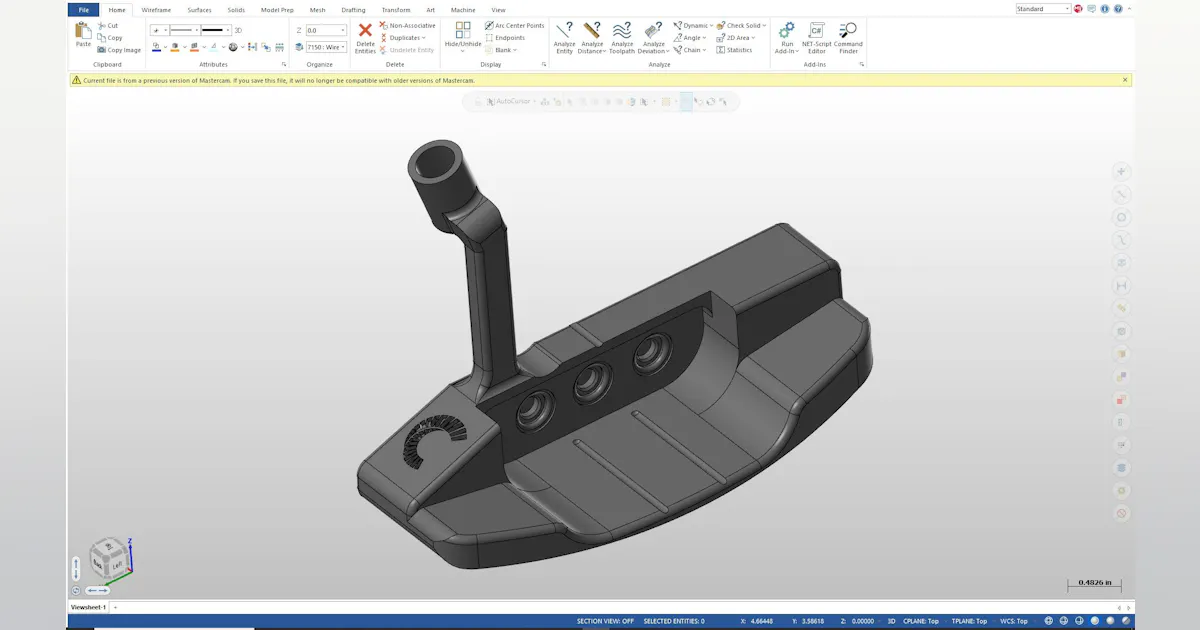Click the globe material attribute icon
Viewport: 1200px width, 630px height.
coord(232,47)
